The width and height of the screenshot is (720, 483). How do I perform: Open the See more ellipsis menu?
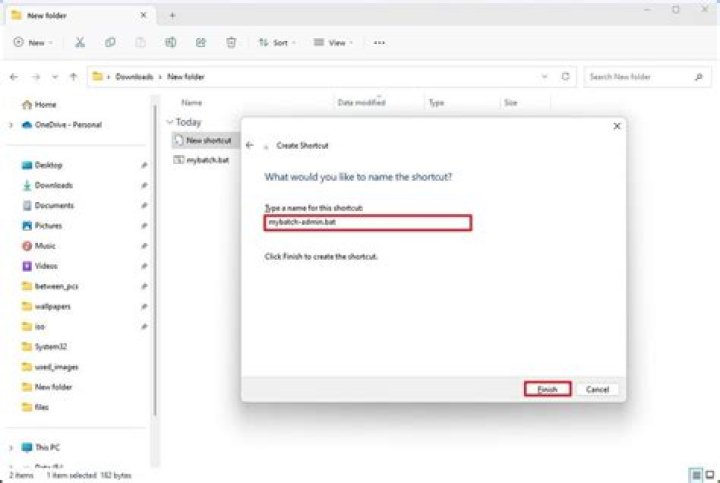click(379, 43)
